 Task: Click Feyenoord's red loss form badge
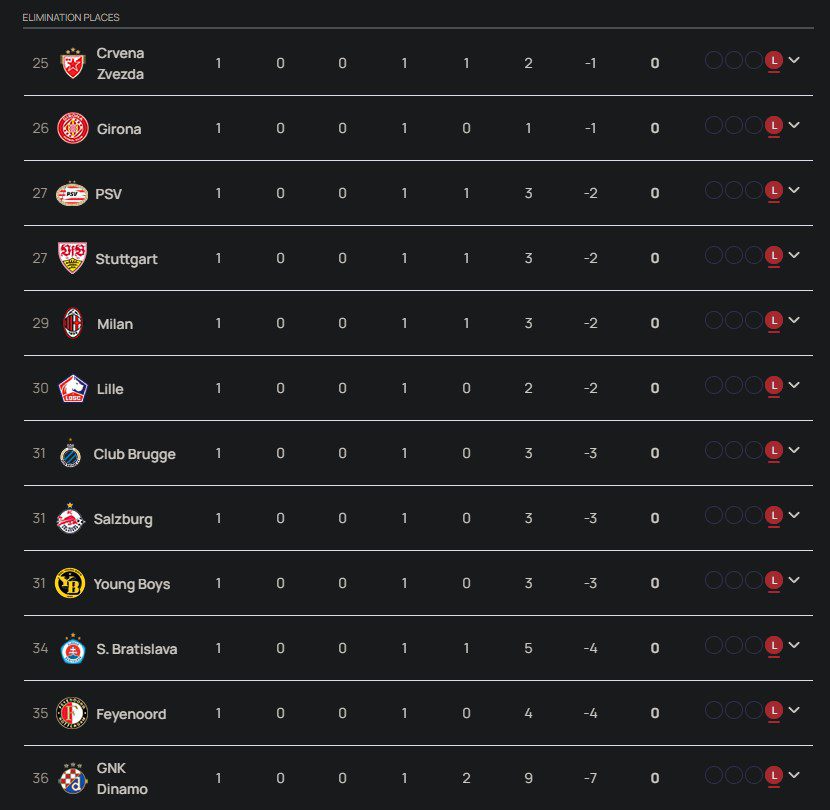773,711
